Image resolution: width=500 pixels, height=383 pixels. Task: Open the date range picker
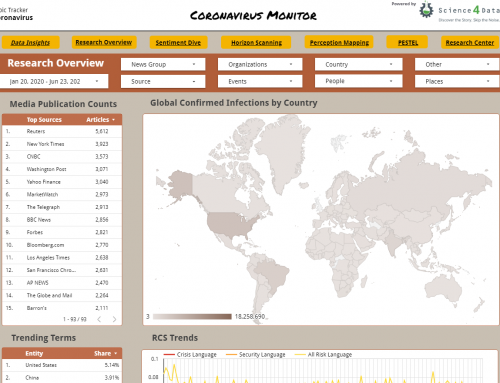point(54,81)
